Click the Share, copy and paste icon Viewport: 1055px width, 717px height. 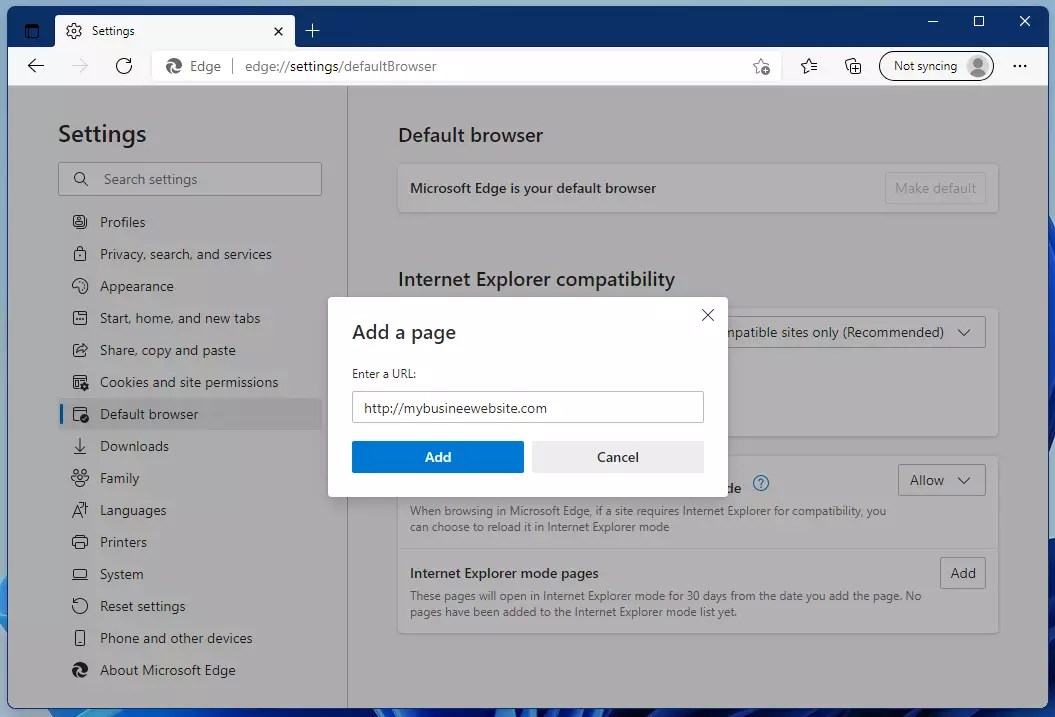(x=80, y=350)
